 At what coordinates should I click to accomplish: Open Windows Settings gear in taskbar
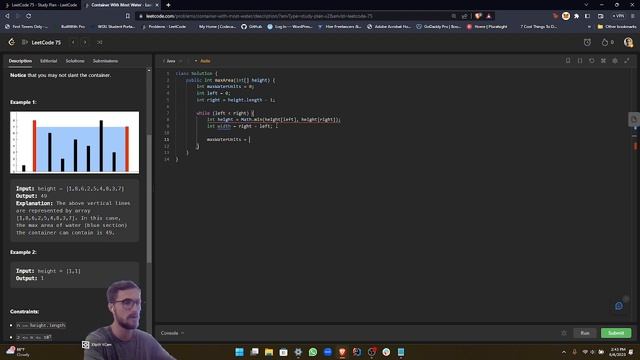(x=298, y=352)
